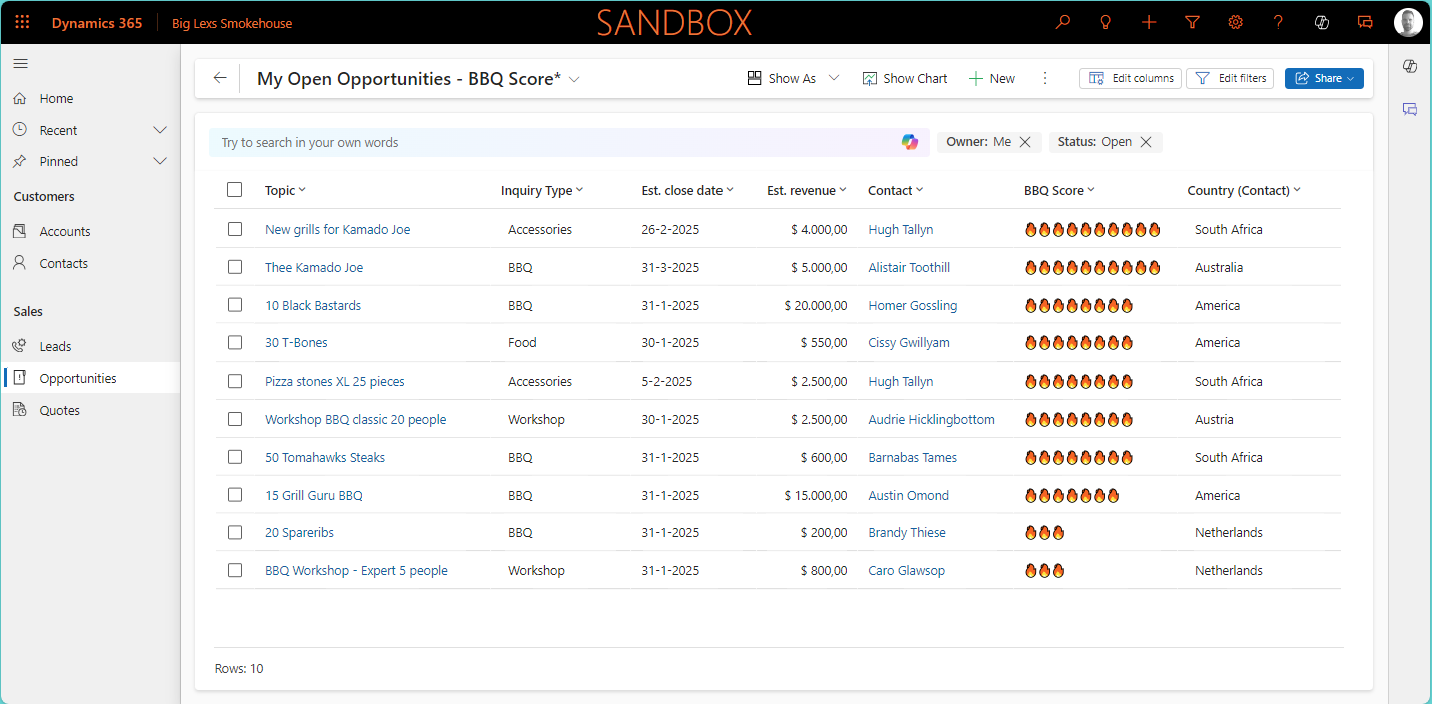Click the plus quick create icon in top bar
This screenshot has height=704, width=1432.
tap(1149, 22)
